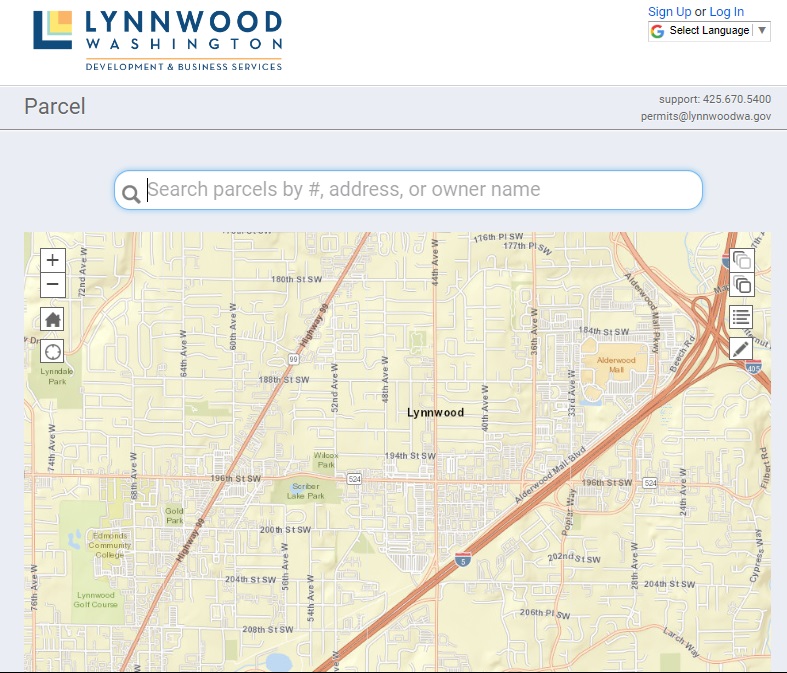Open the Select Language dropdown
The width and height of the screenshot is (787, 673).
point(709,31)
